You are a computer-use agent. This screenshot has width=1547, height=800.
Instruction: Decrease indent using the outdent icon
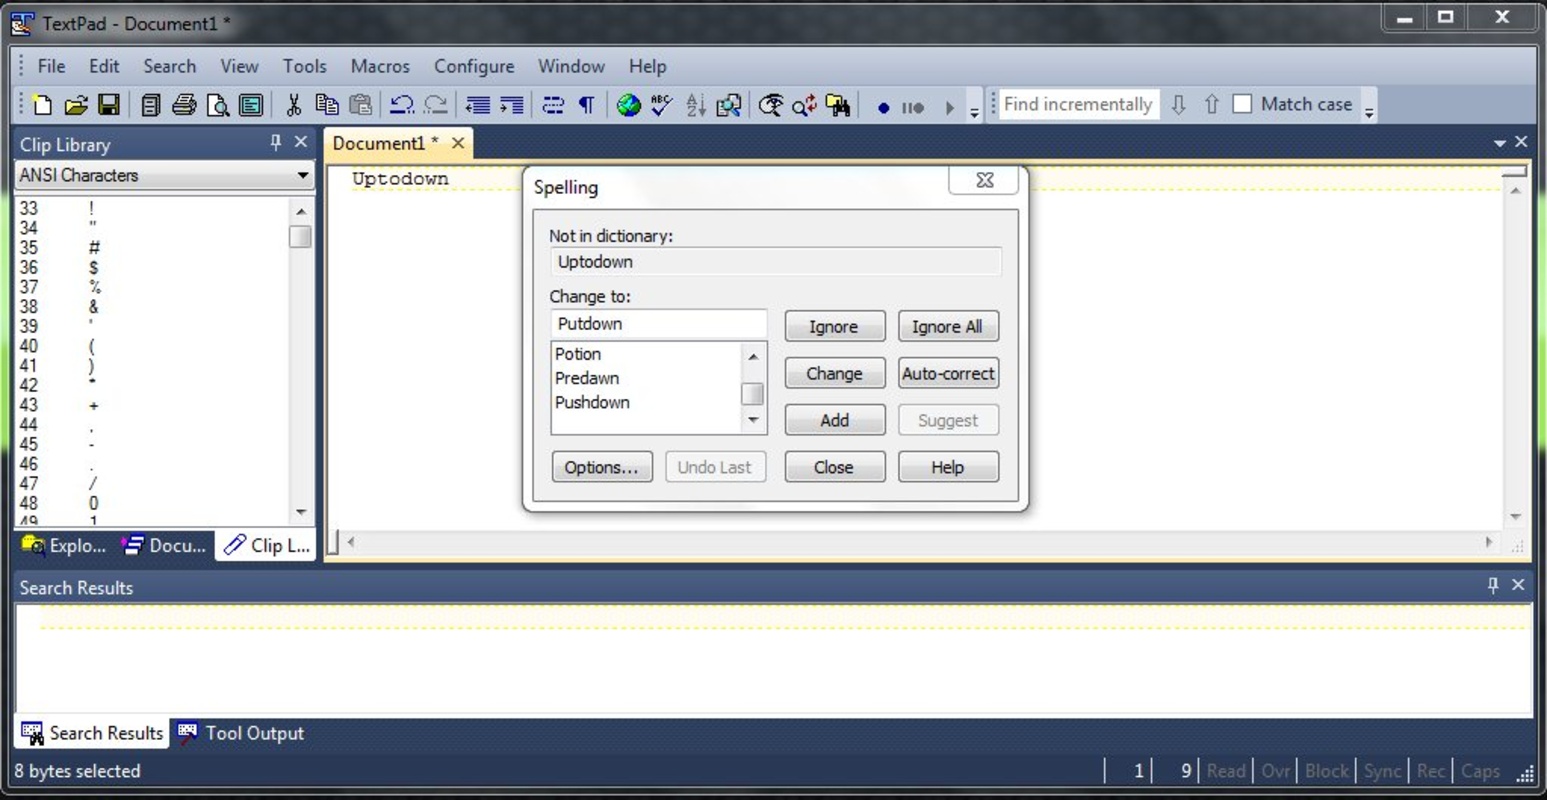coord(478,105)
